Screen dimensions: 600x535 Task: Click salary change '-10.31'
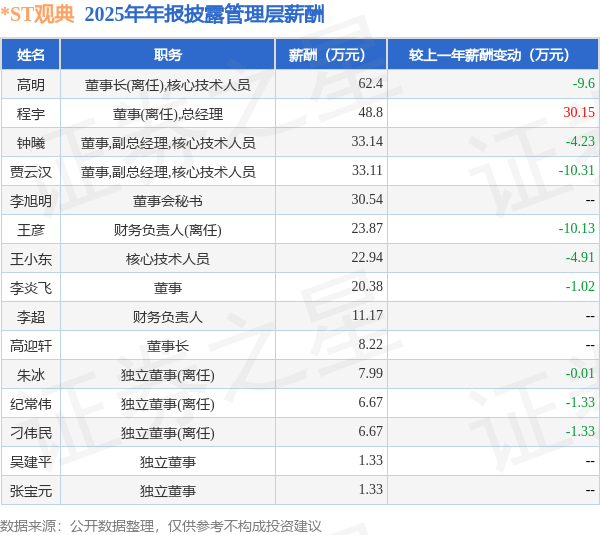pyautogui.click(x=577, y=170)
